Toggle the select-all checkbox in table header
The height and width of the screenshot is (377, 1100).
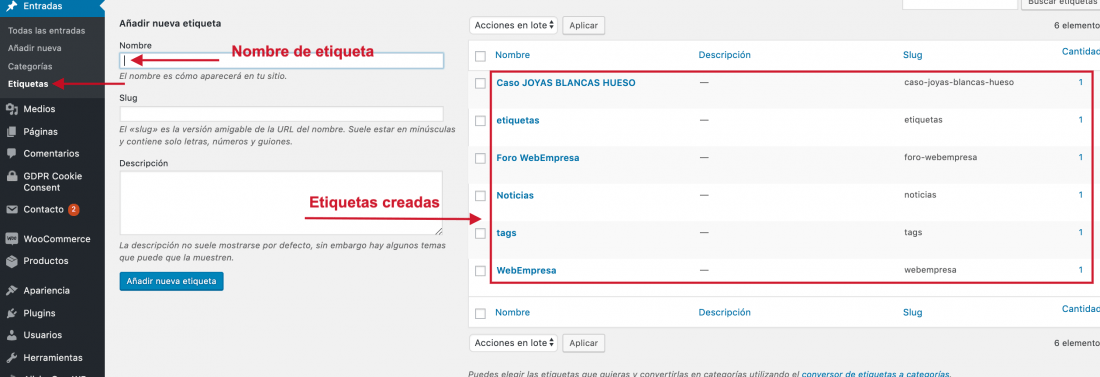(x=481, y=55)
